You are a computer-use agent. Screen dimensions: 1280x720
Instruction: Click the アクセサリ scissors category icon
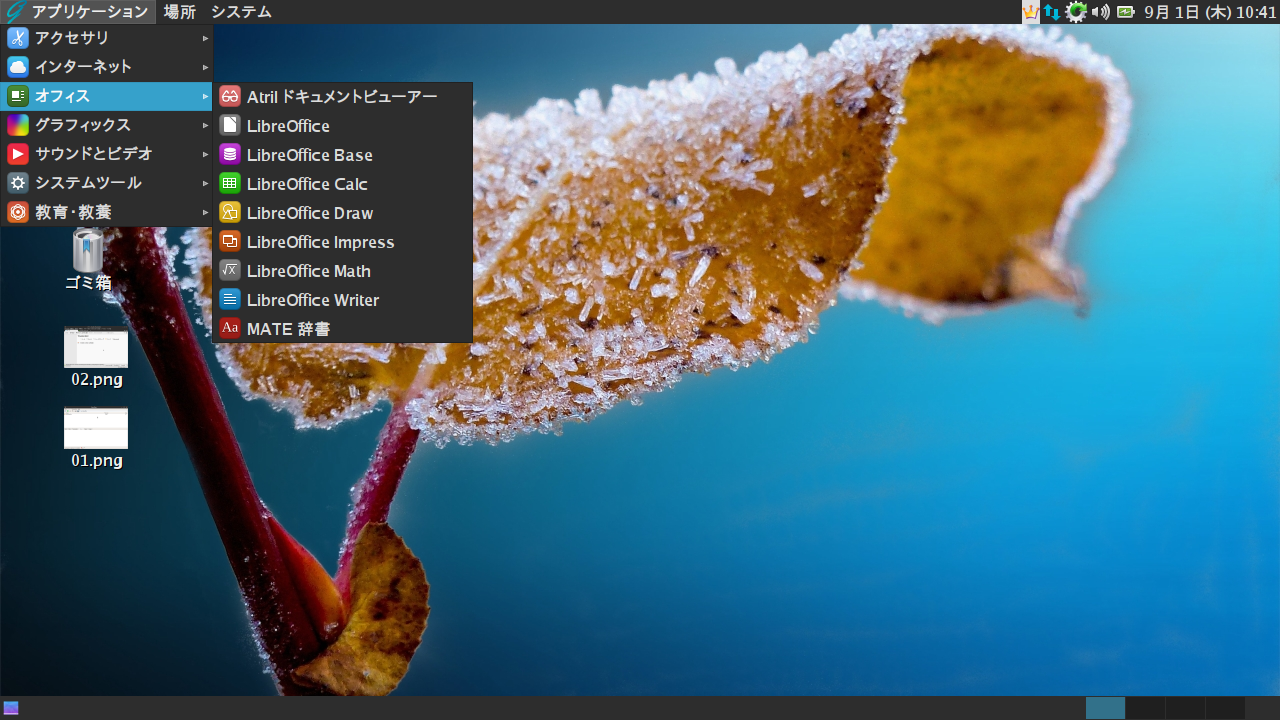click(18, 38)
